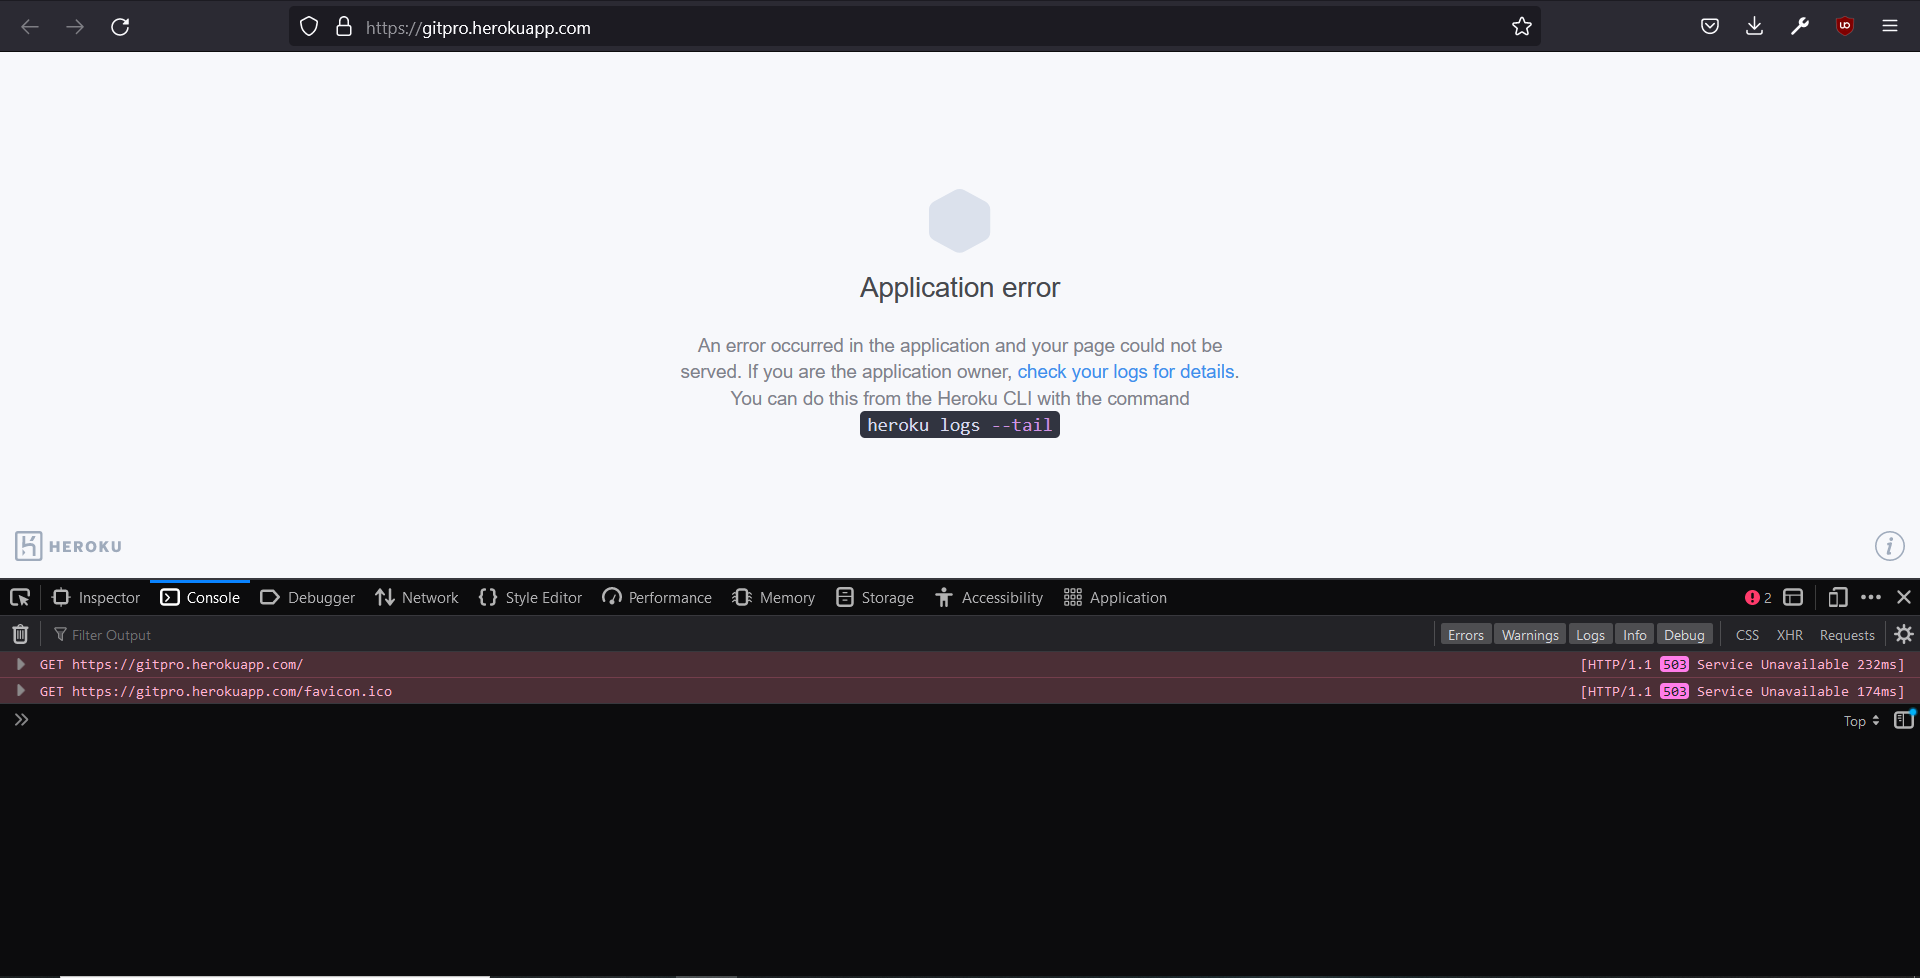Switch to the Network tab

(x=417, y=597)
